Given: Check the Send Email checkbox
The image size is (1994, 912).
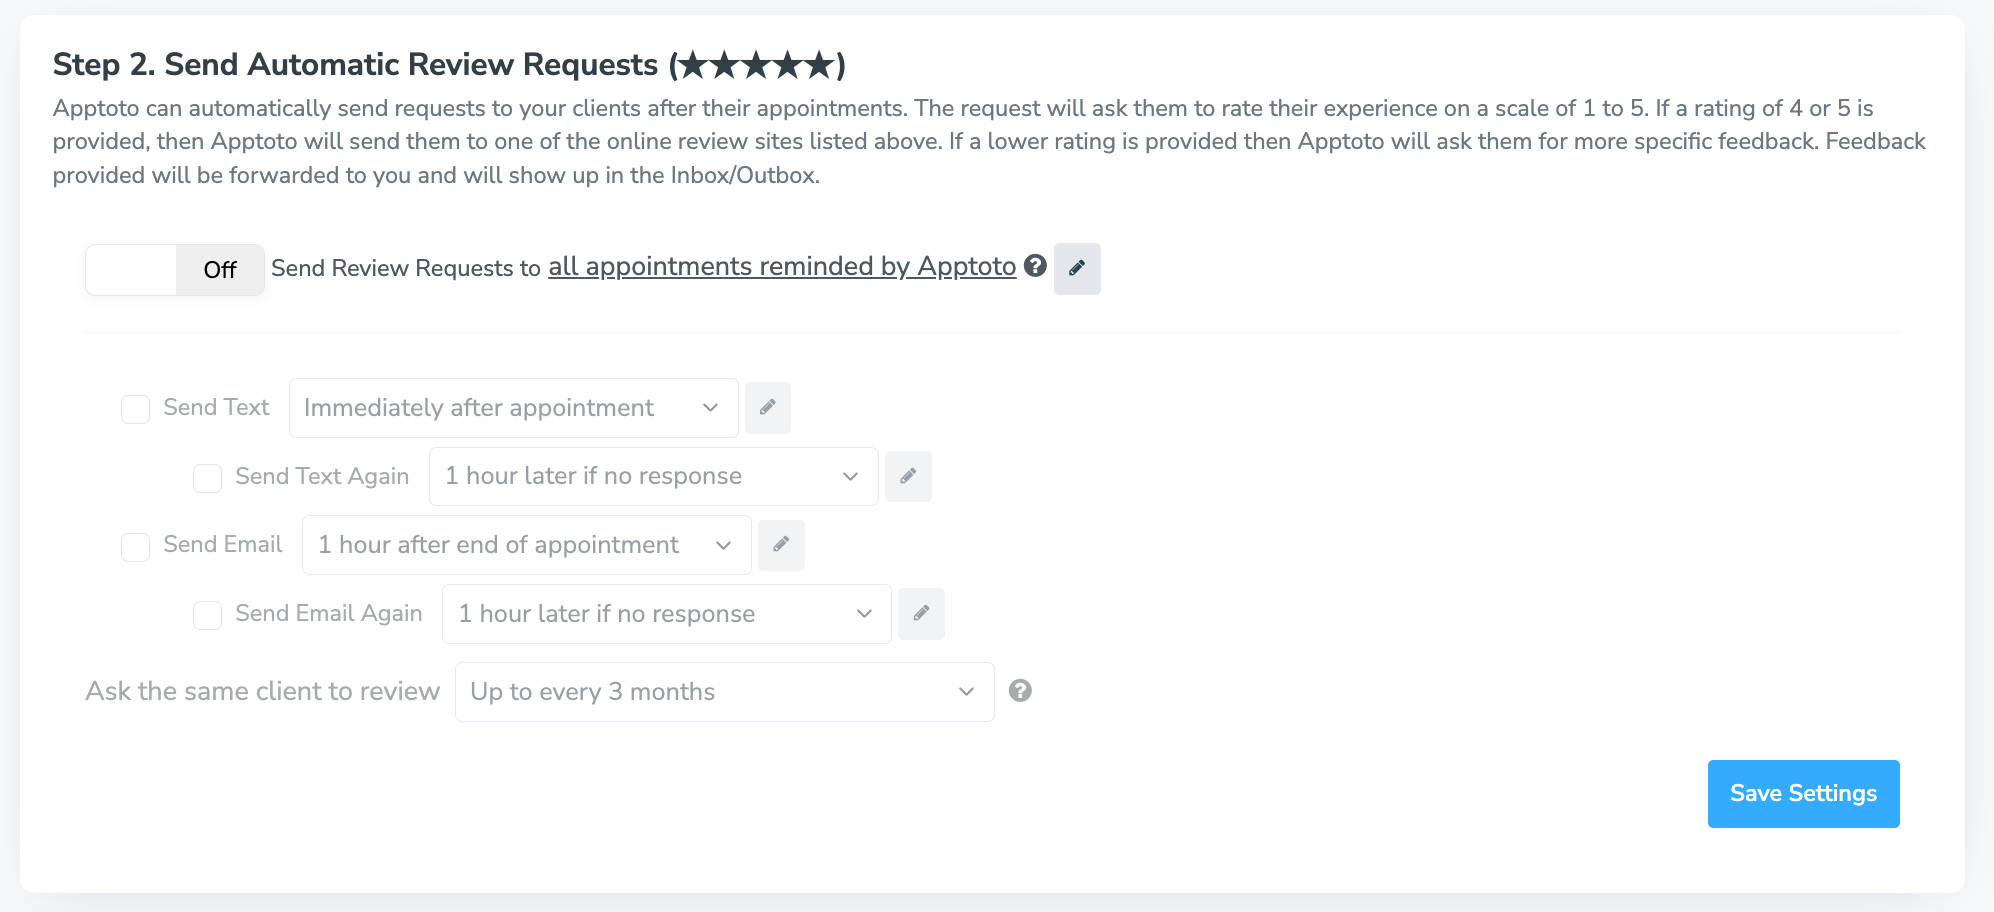Looking at the screenshot, I should click(x=136, y=547).
